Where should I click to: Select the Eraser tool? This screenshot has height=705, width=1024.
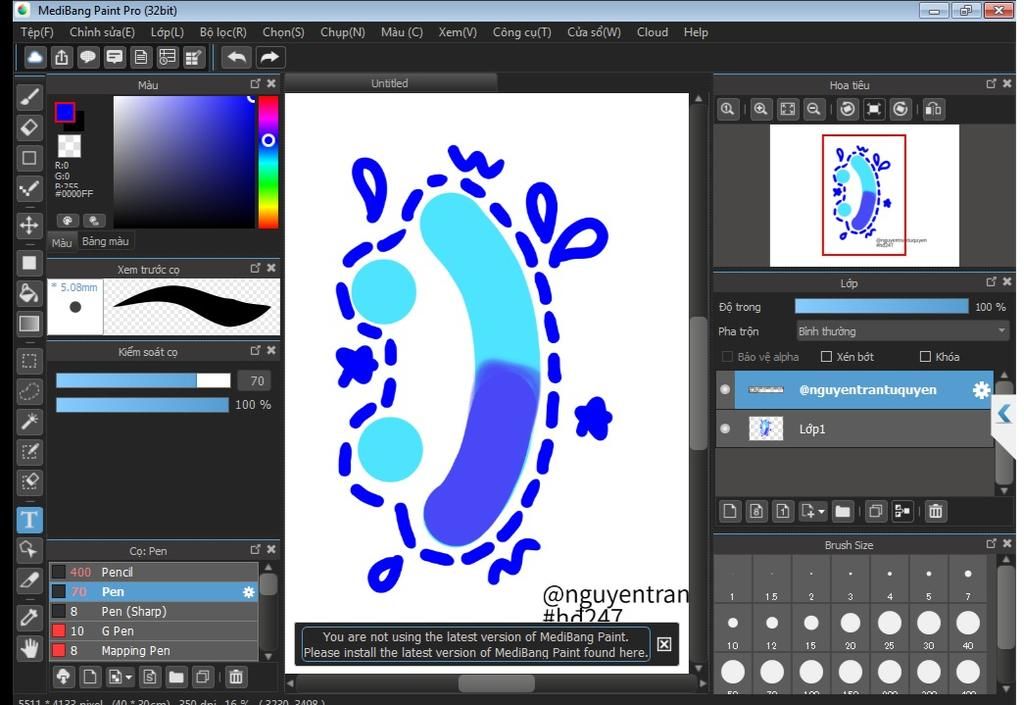click(x=29, y=127)
